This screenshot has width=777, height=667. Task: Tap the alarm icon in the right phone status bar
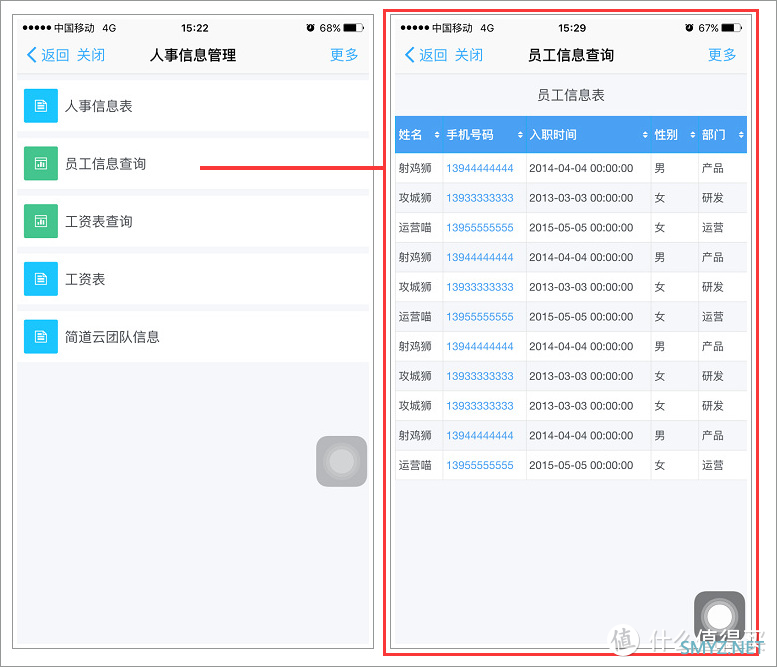(689, 28)
